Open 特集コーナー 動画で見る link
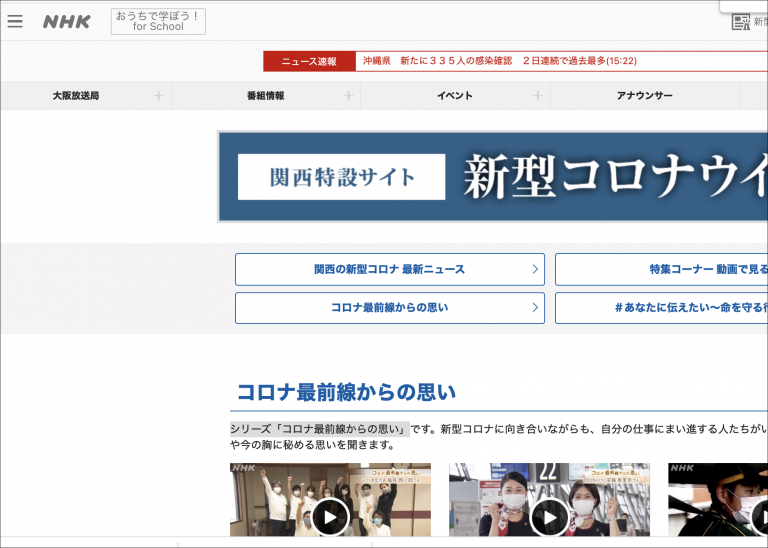Viewport: 768px width, 548px height. tap(661, 269)
